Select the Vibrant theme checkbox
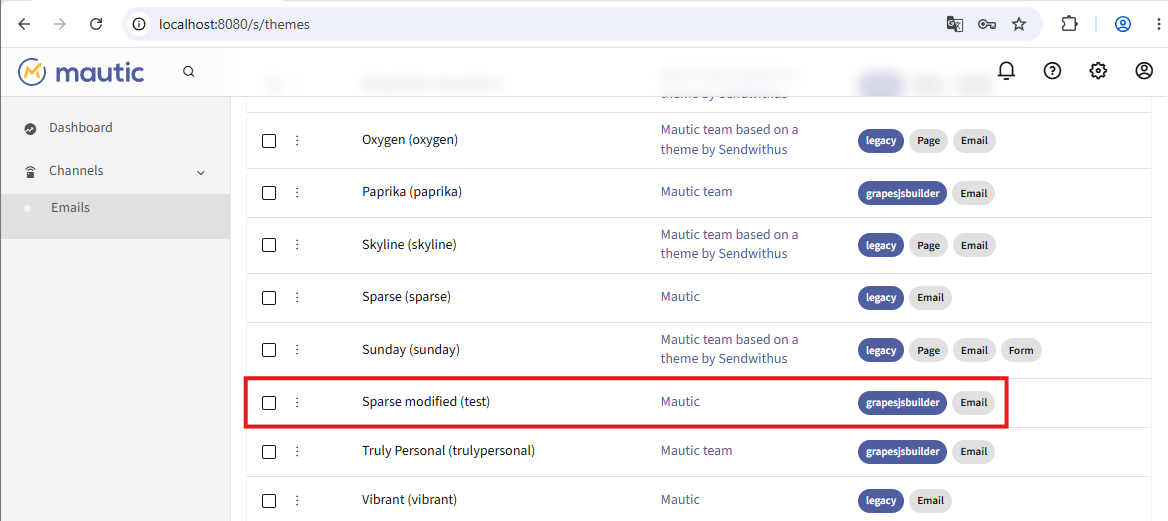Image resolution: width=1168 pixels, height=521 pixels. (x=269, y=501)
